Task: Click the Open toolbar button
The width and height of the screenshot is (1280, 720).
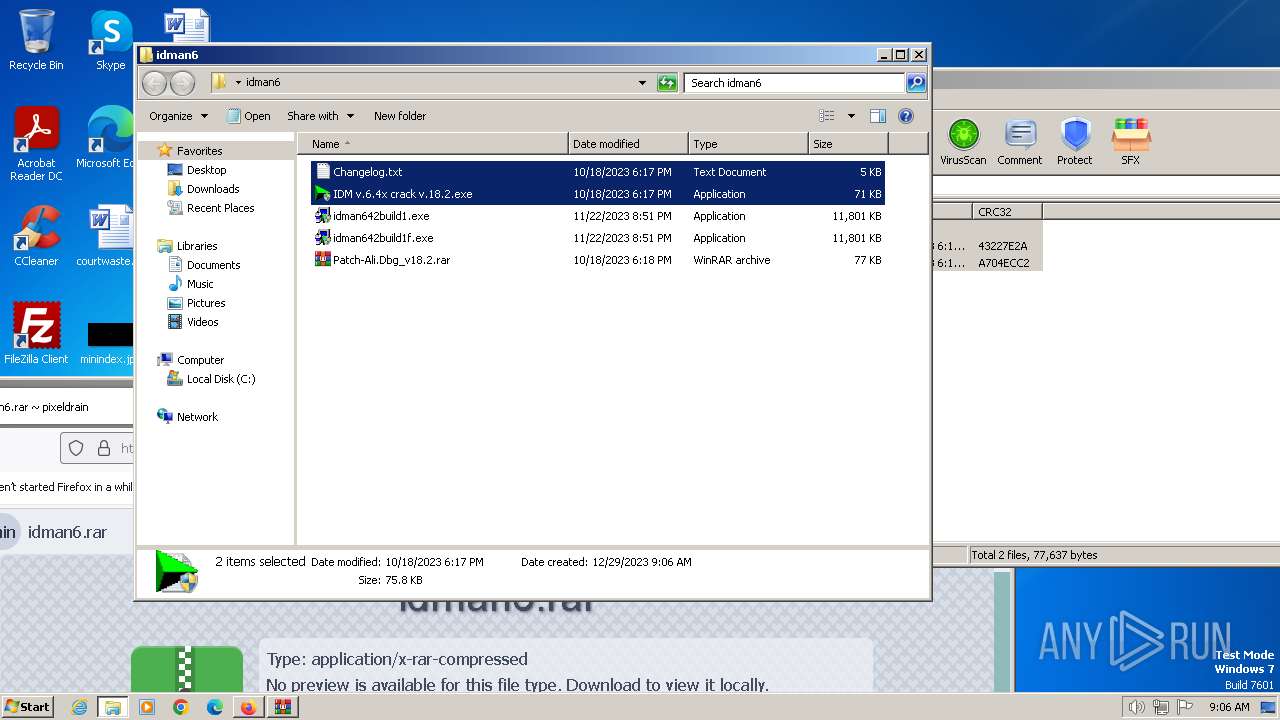Action: [x=248, y=116]
